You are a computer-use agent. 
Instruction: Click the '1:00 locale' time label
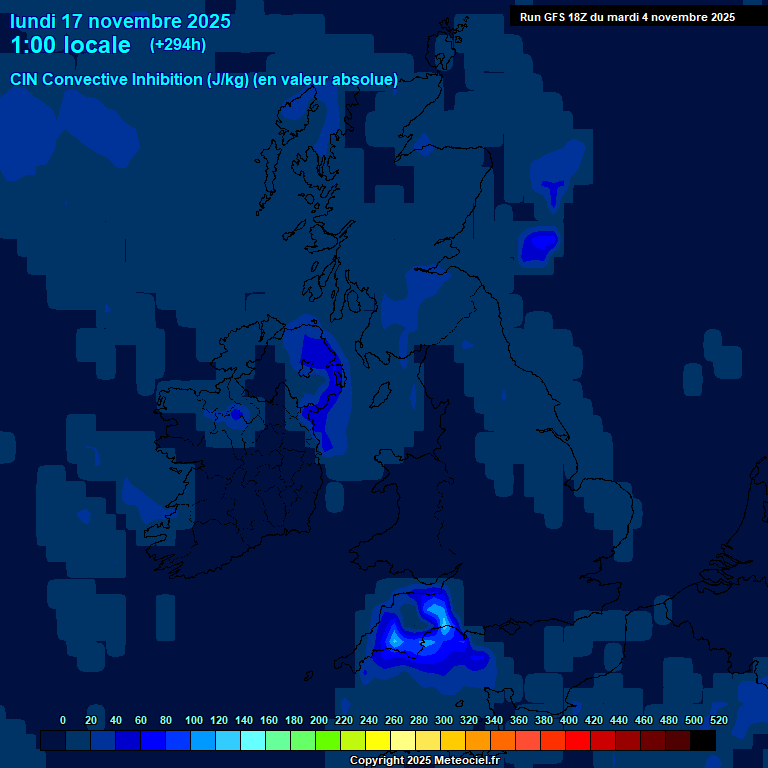click(70, 45)
